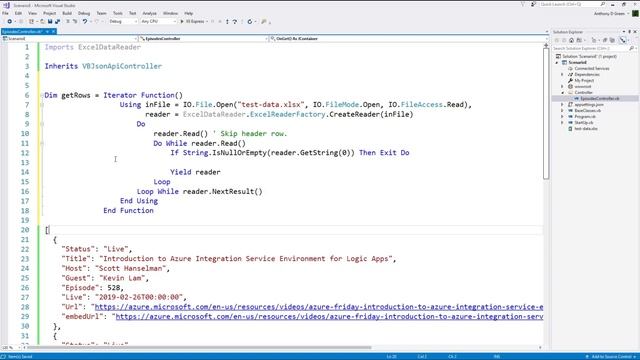Click the Save All toolbar icon
This screenshot has width=640, height=360.
click(58, 22)
